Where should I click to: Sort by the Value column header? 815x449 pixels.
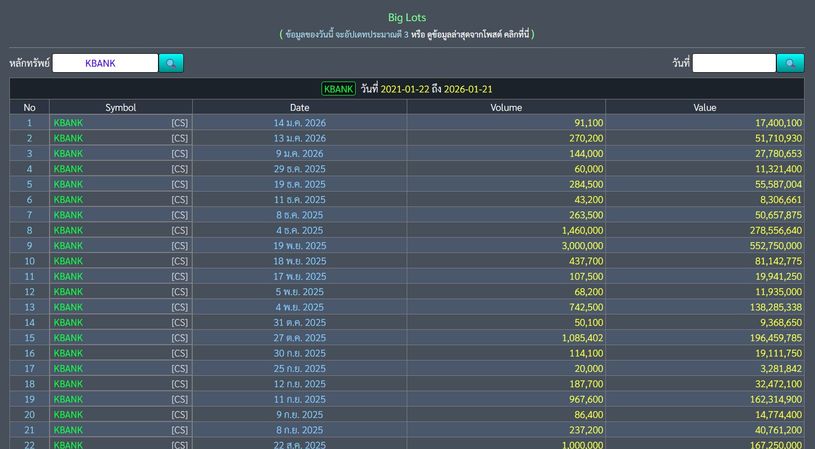coord(704,107)
